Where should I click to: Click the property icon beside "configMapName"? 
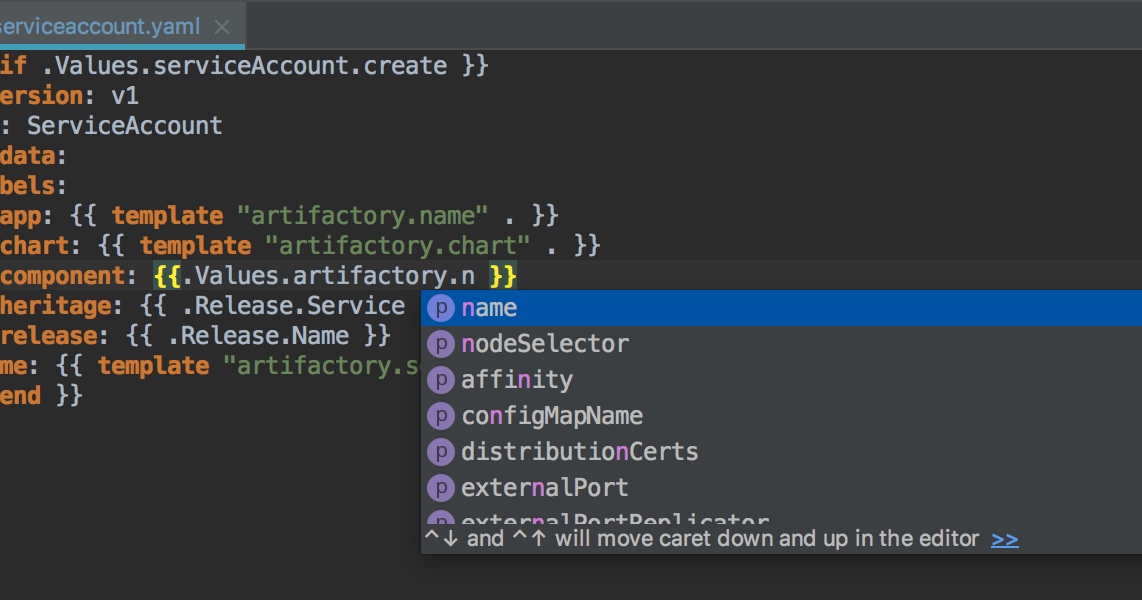pyautogui.click(x=441, y=416)
